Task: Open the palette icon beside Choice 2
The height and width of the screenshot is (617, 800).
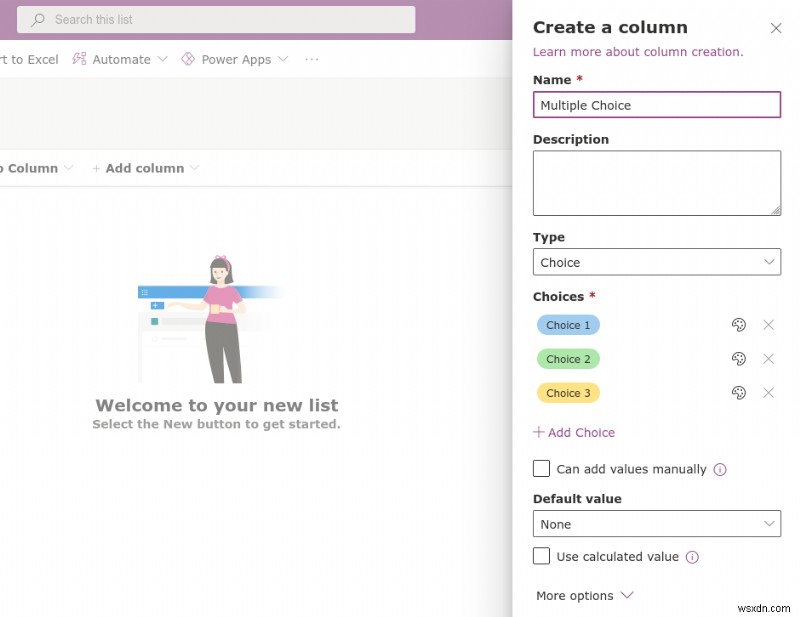Action: tap(739, 359)
